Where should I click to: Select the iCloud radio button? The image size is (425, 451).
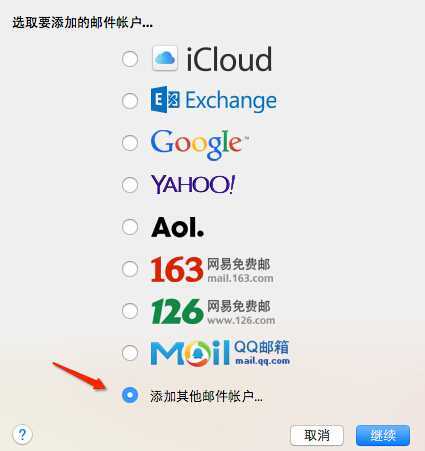[130, 59]
